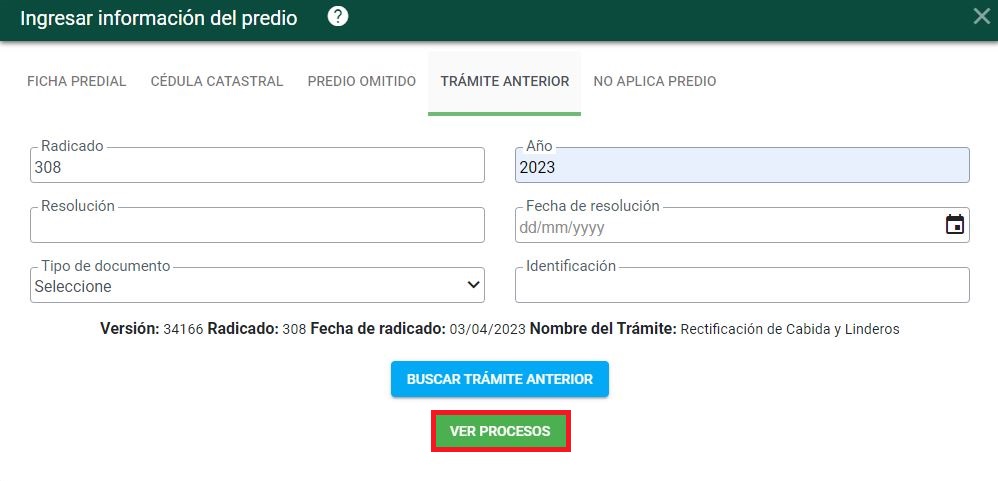Click the Fecha de resolución date field

coord(725,227)
